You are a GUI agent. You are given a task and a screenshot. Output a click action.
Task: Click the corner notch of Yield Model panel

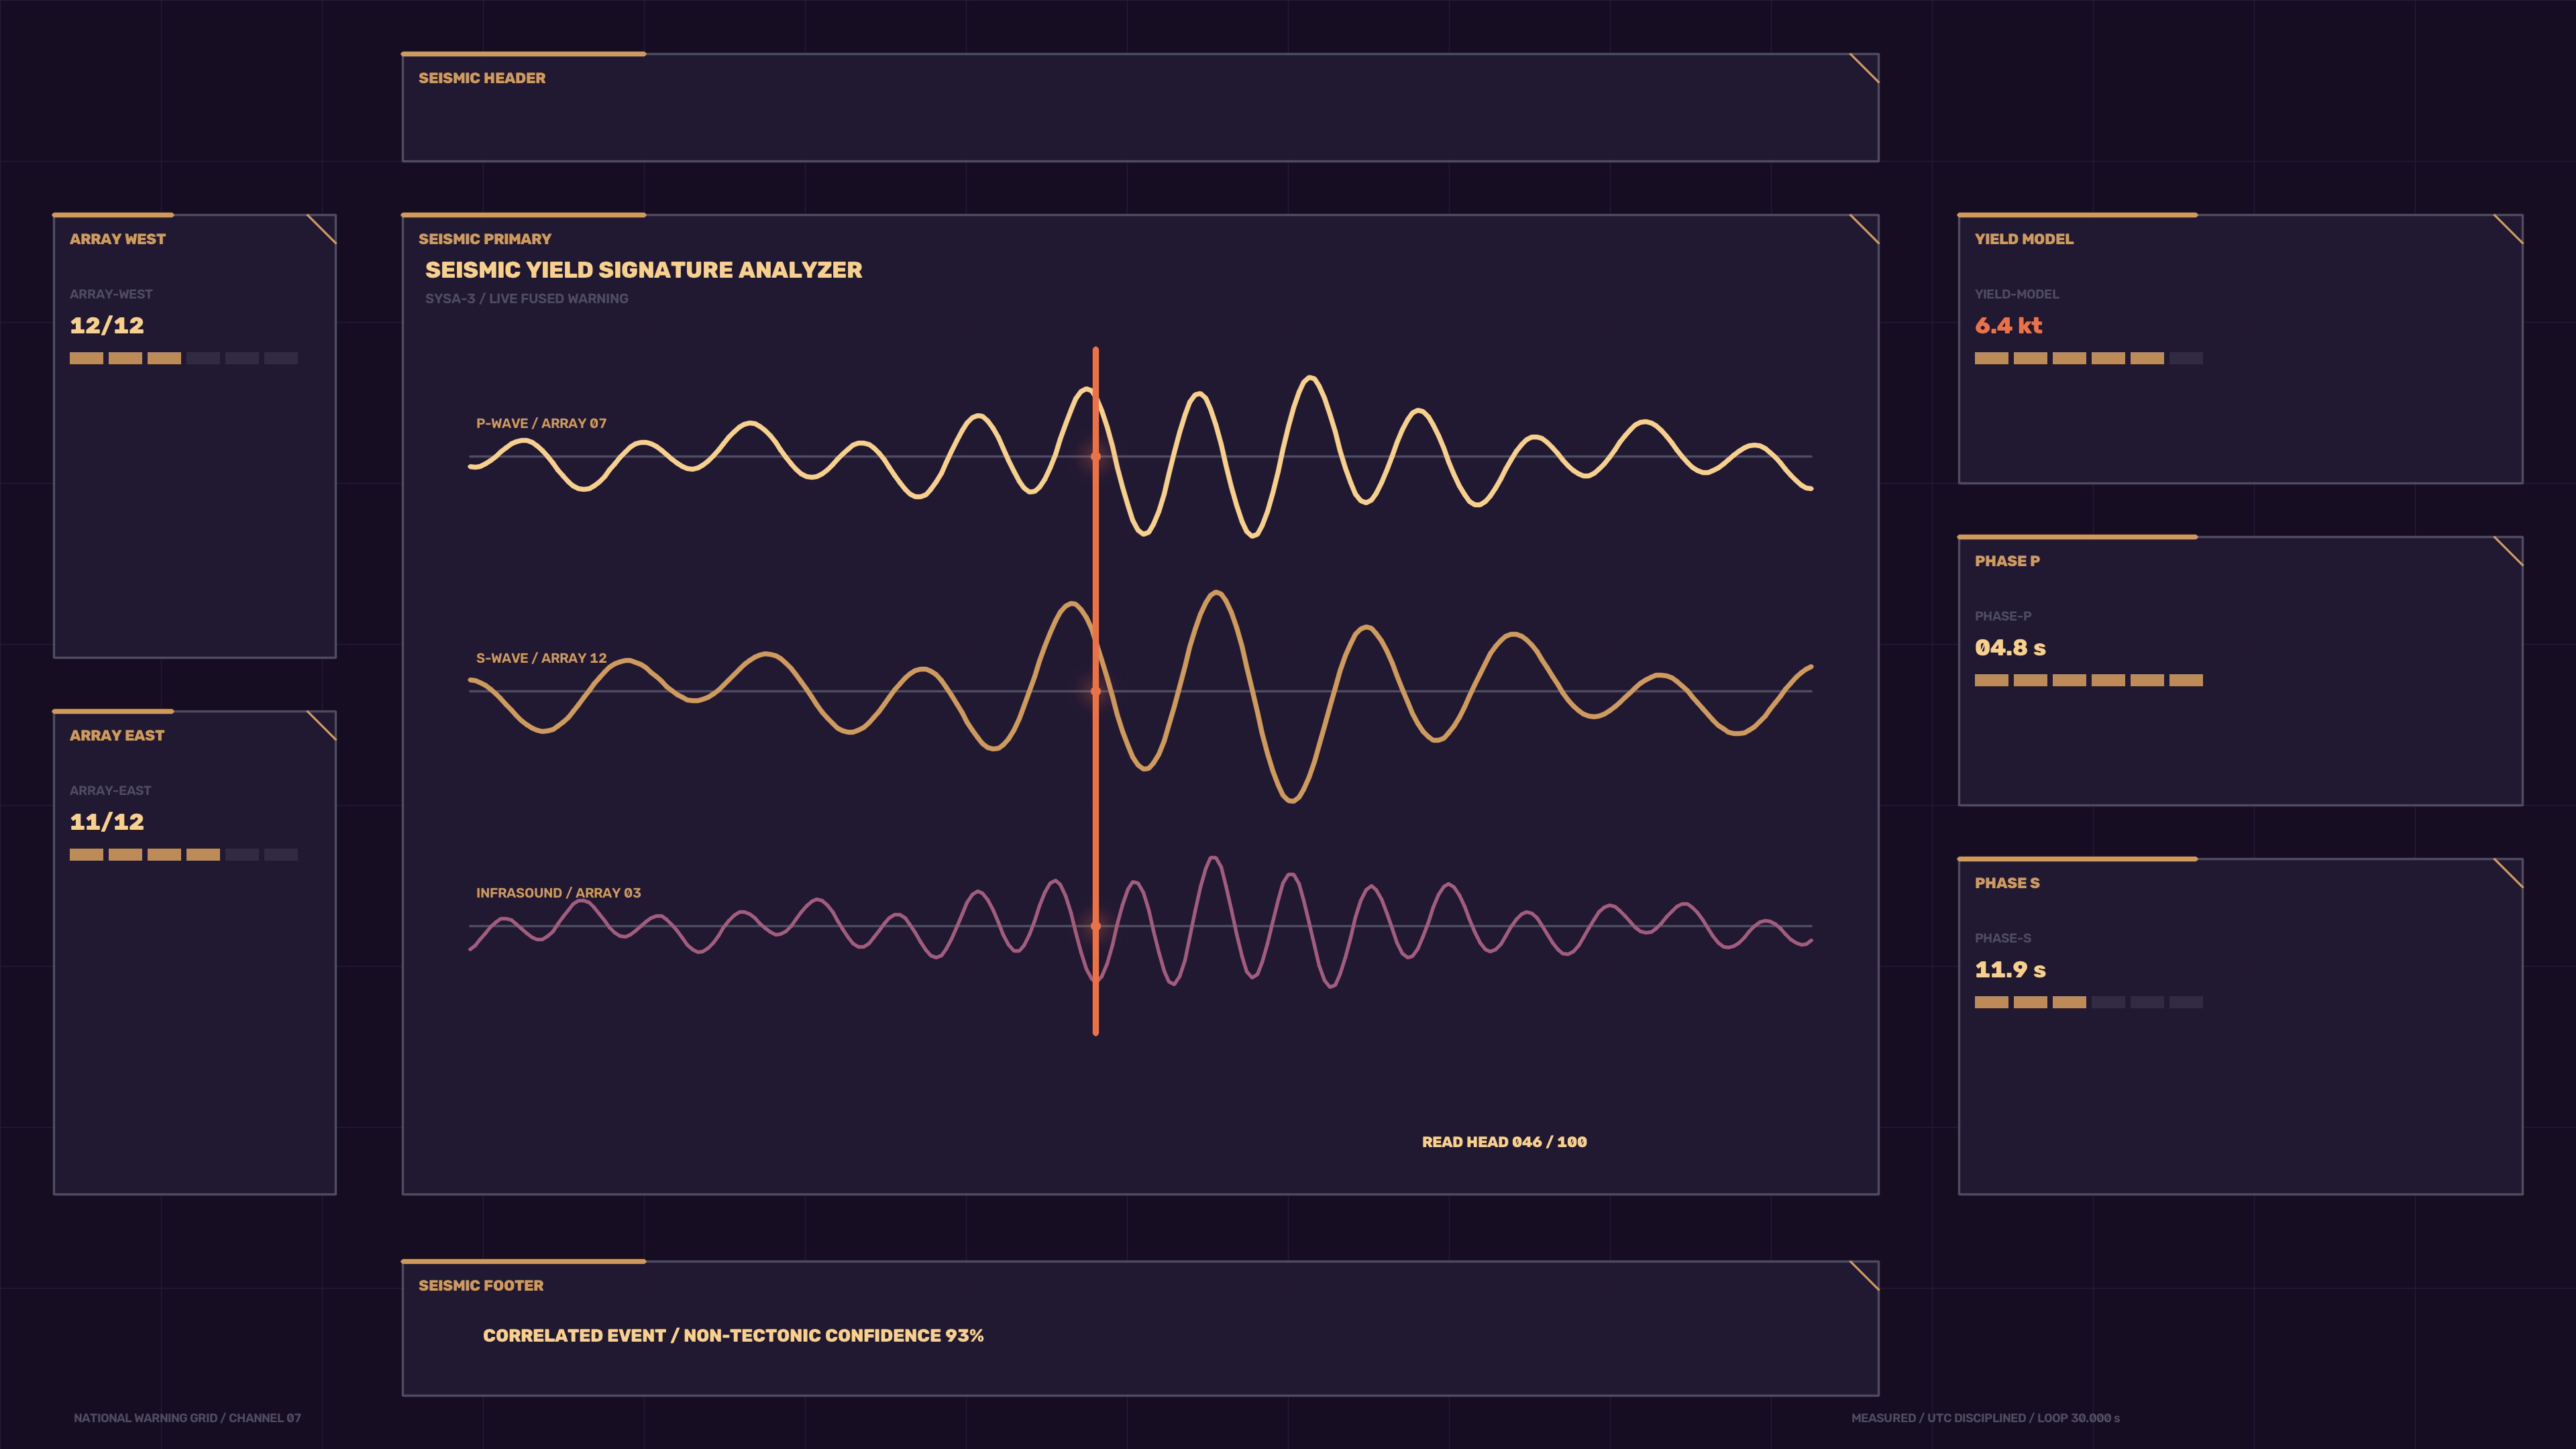click(x=2508, y=229)
